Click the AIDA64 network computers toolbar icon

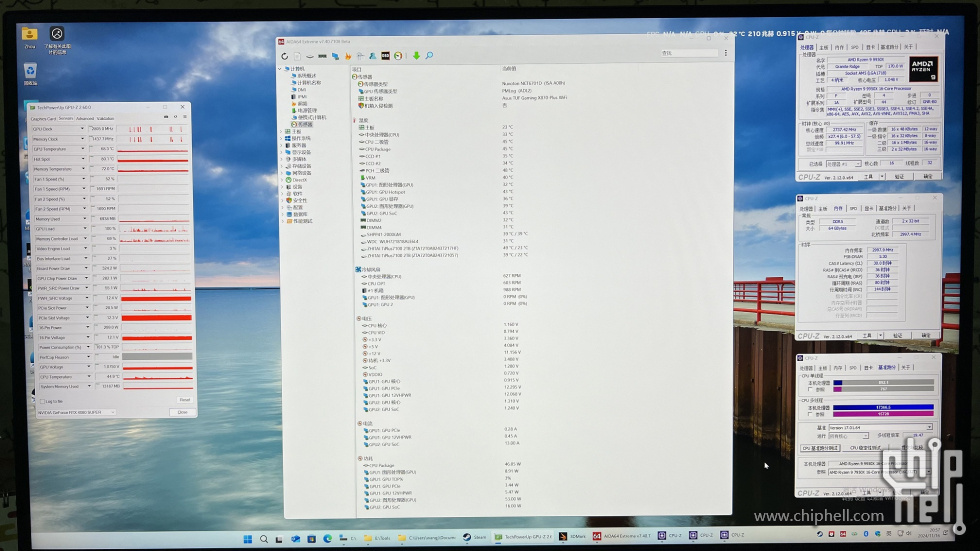336,56
